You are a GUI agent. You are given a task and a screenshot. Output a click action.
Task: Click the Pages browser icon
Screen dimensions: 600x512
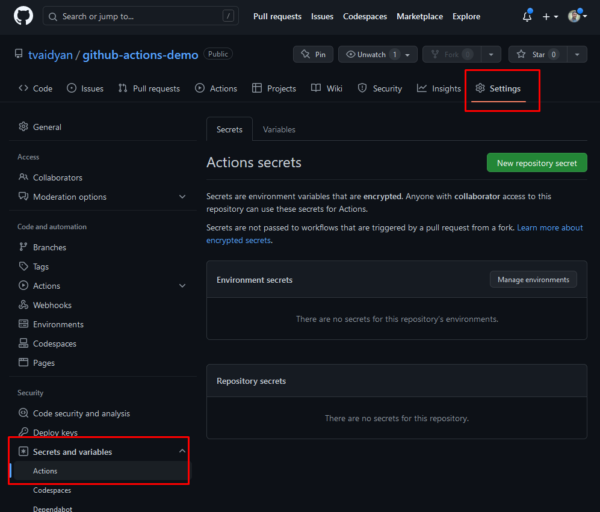[x=23, y=362]
